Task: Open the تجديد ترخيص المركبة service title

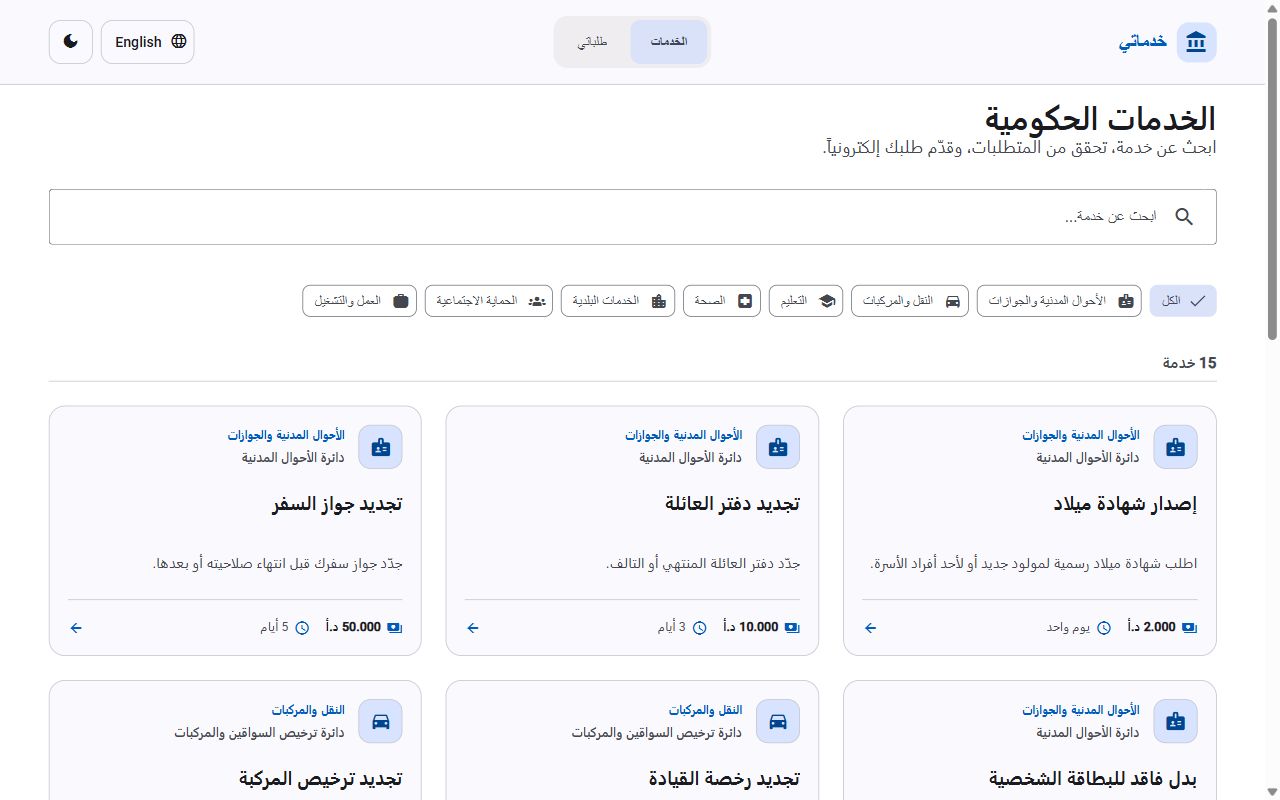Action: 321,778
